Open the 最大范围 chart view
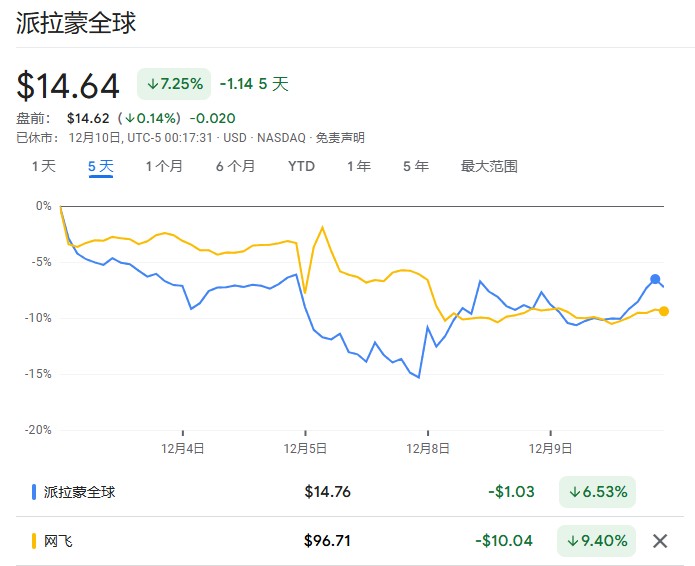 coord(489,166)
